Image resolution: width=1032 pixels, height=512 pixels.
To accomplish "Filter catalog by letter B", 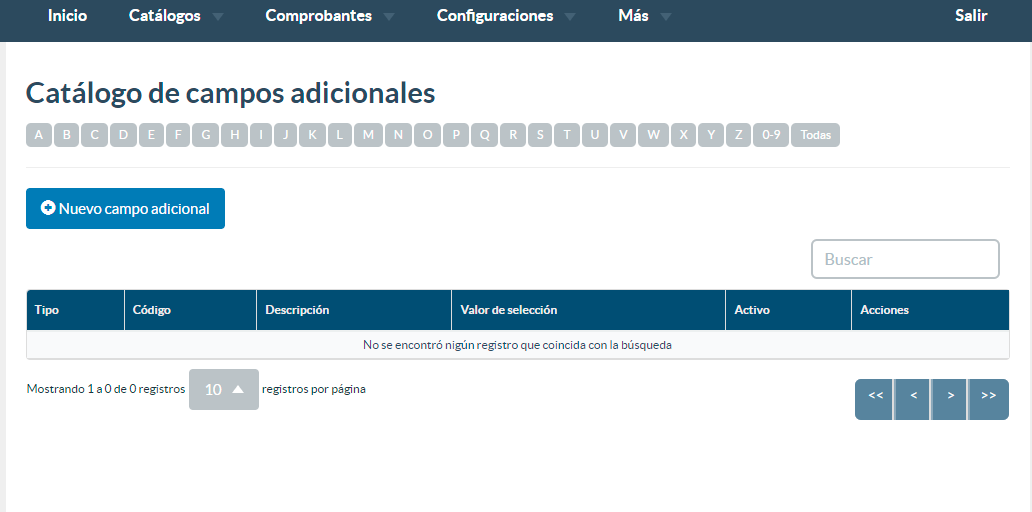I will point(66,135).
